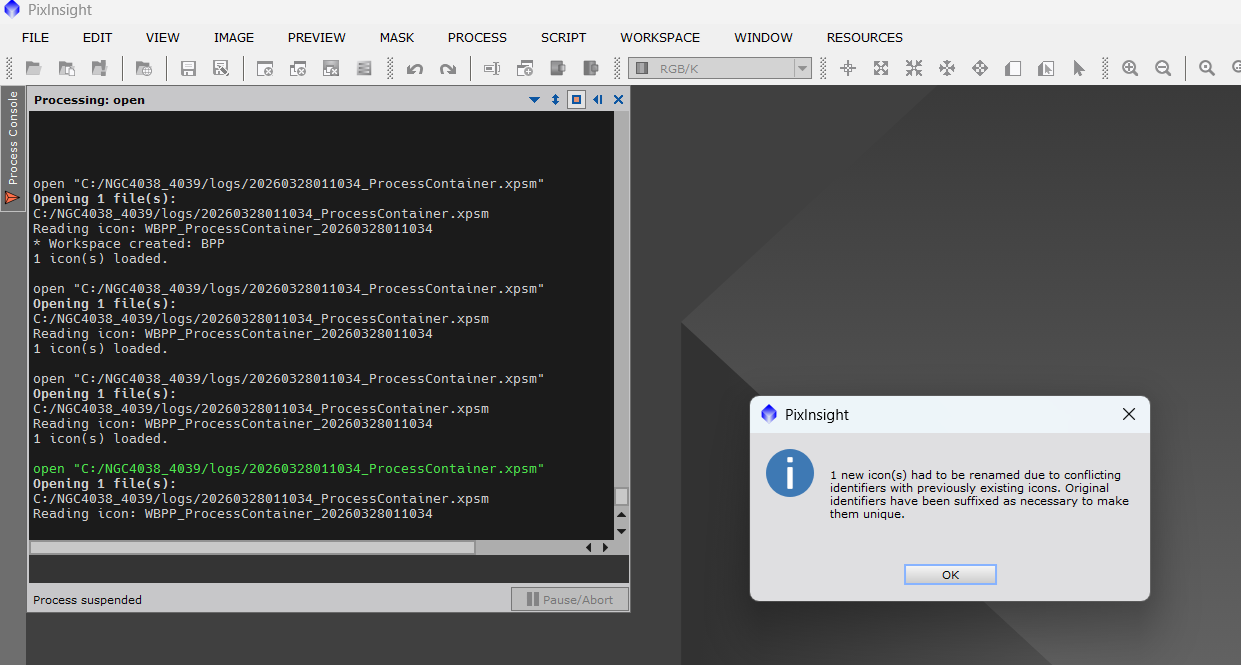Open the SCRIPT menu

[563, 38]
